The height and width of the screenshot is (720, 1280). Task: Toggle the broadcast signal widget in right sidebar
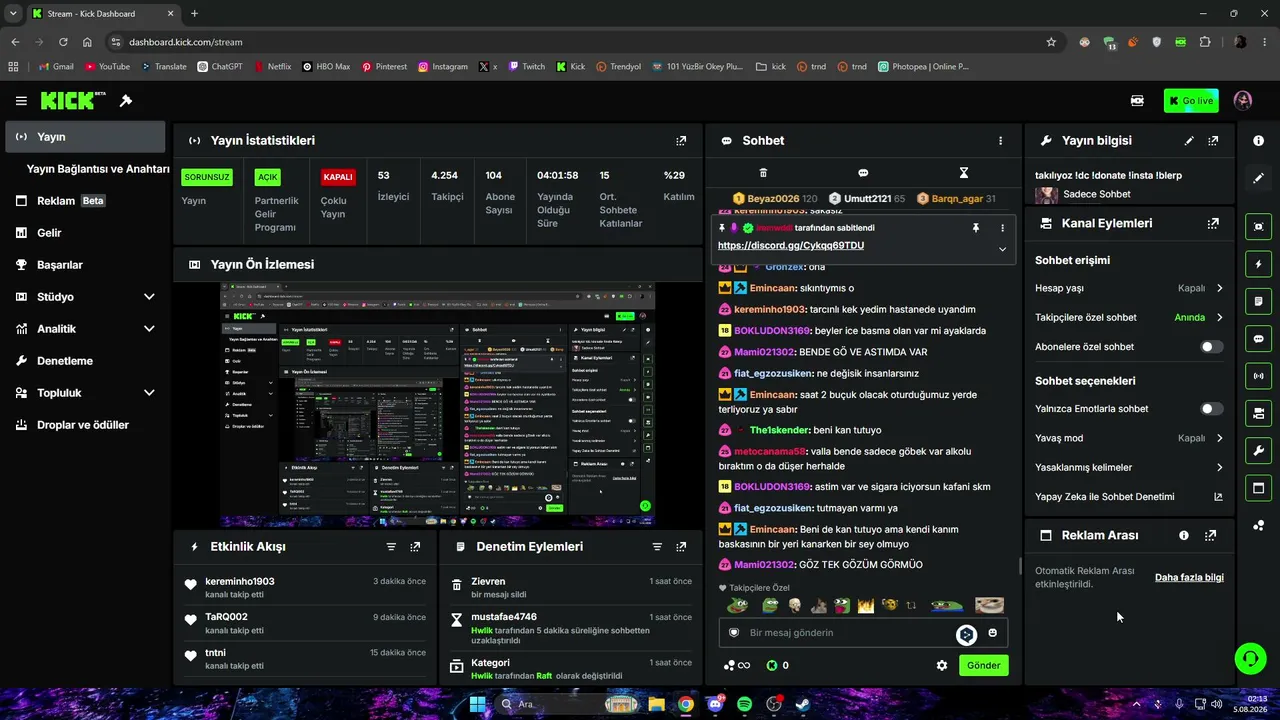pos(1259,376)
